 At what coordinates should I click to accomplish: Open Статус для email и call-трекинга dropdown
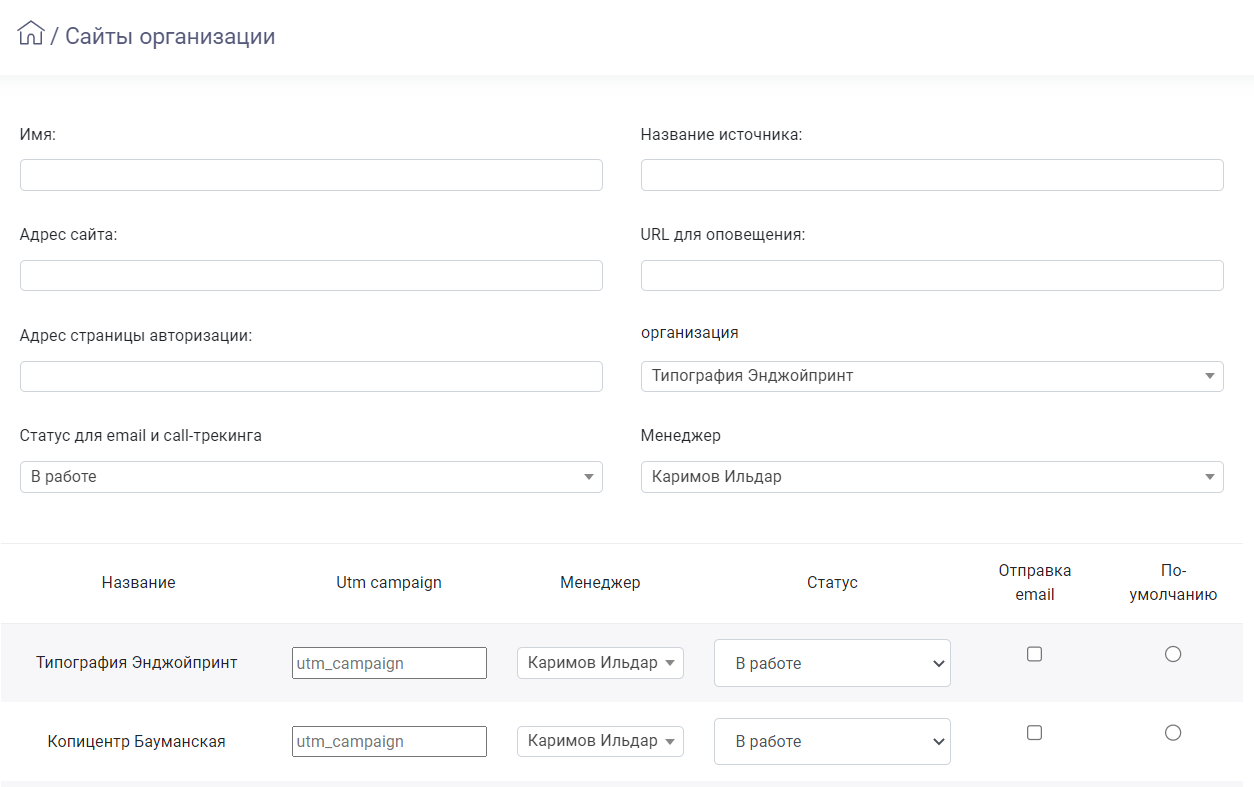click(x=311, y=477)
